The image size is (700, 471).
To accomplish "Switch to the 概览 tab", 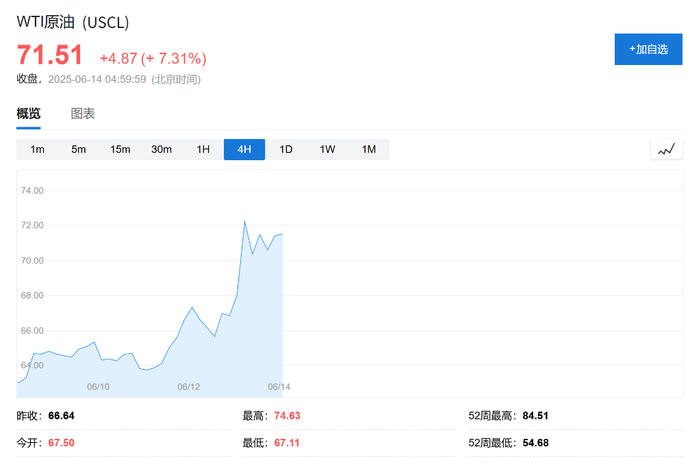I will pyautogui.click(x=29, y=114).
